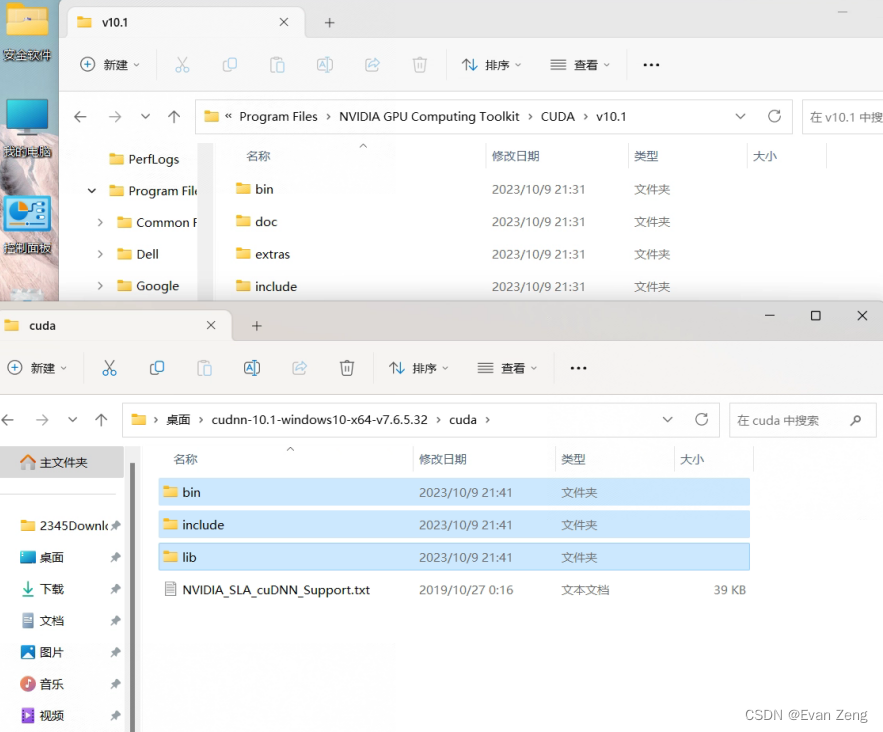Go back in the v10.1 window
The image size is (883, 732).
point(81,117)
